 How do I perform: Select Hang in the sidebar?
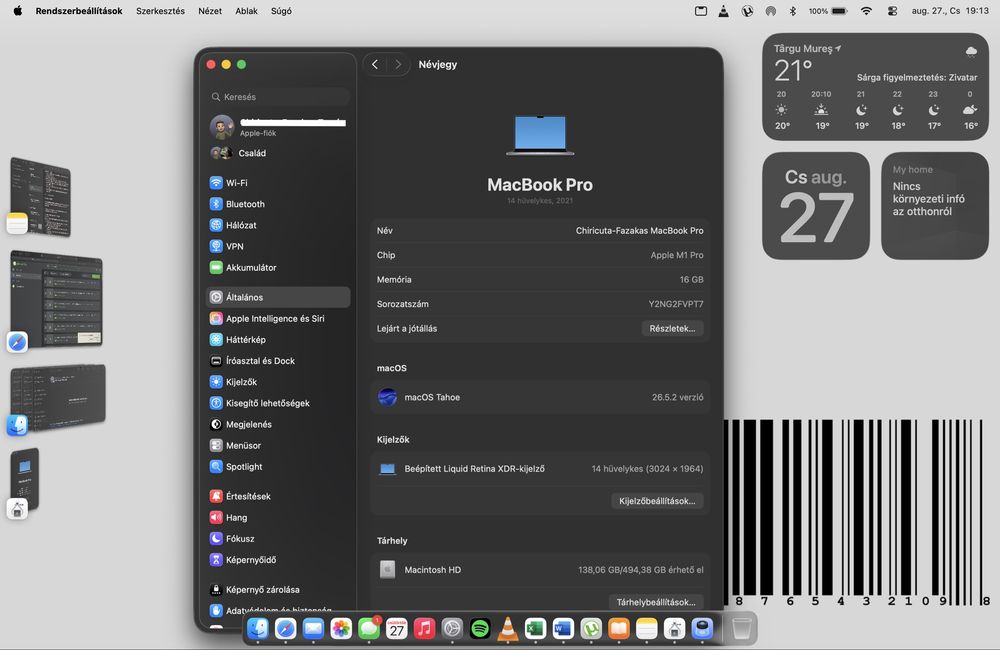278,517
